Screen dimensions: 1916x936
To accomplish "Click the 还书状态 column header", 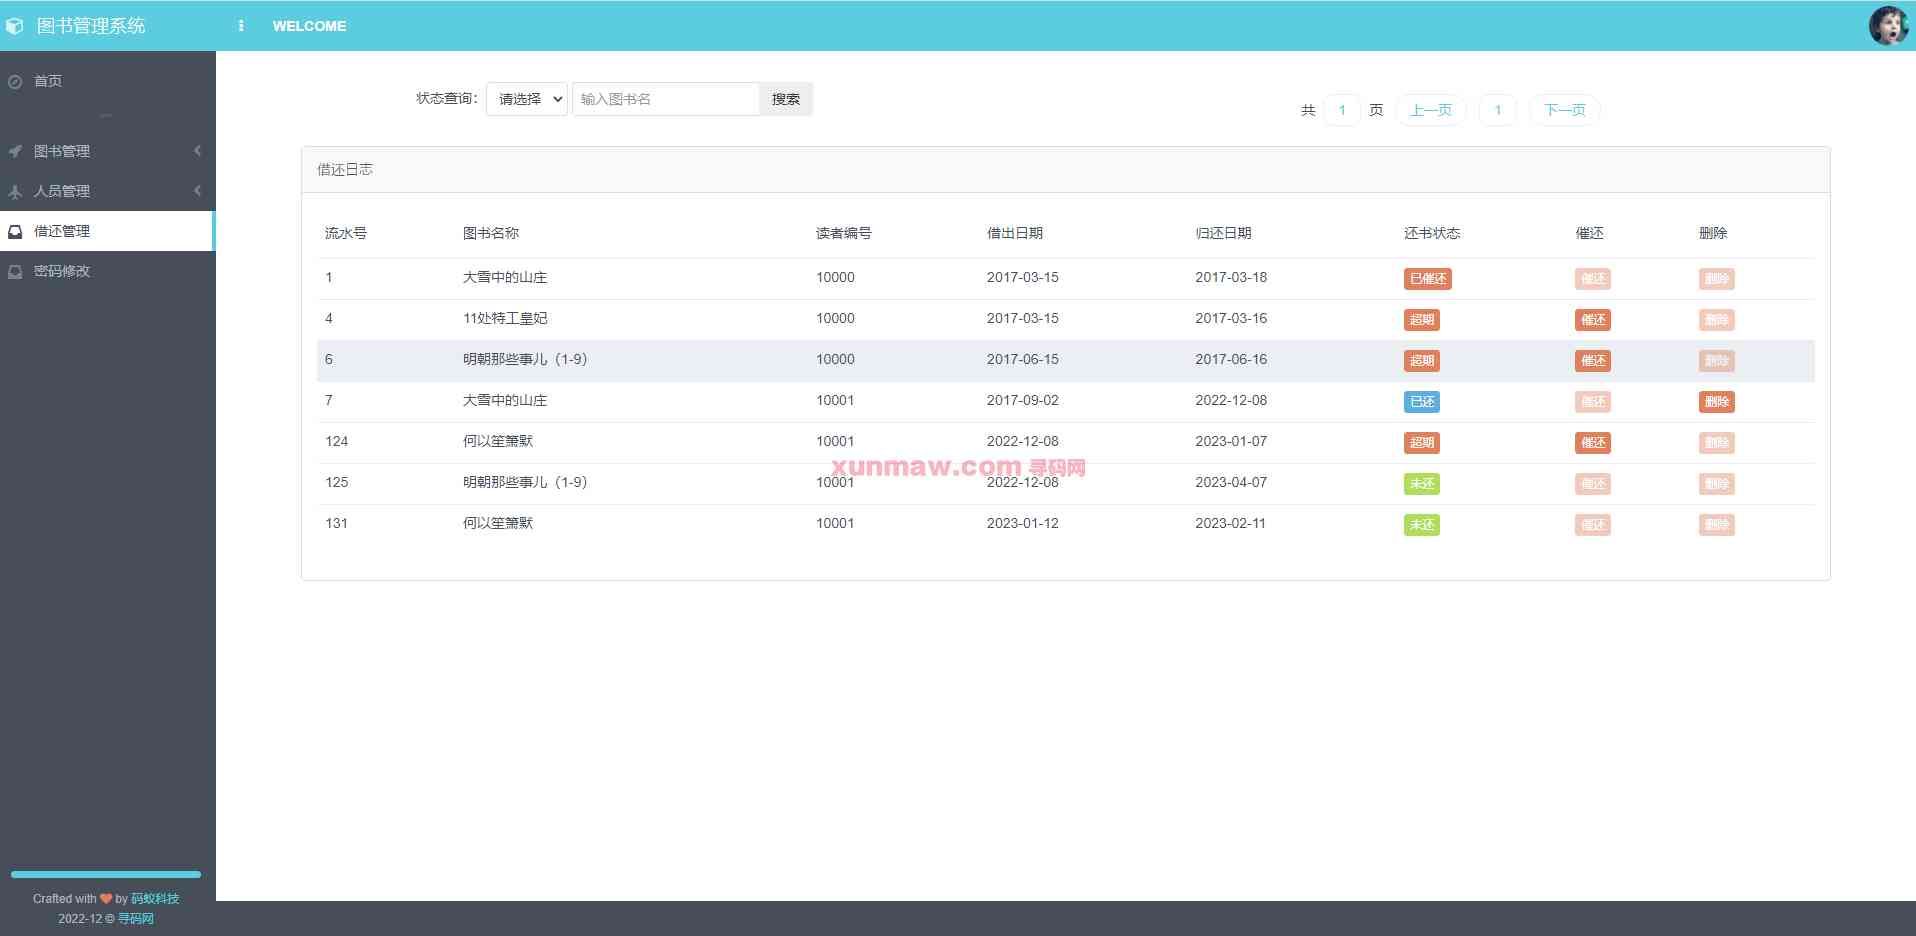I will [x=1432, y=233].
